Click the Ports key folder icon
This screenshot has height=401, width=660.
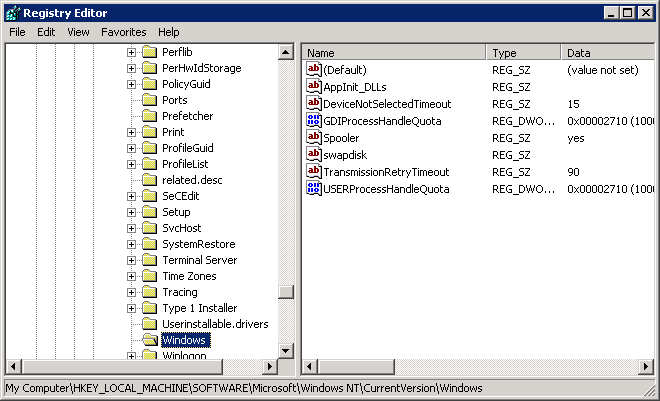click(149, 100)
